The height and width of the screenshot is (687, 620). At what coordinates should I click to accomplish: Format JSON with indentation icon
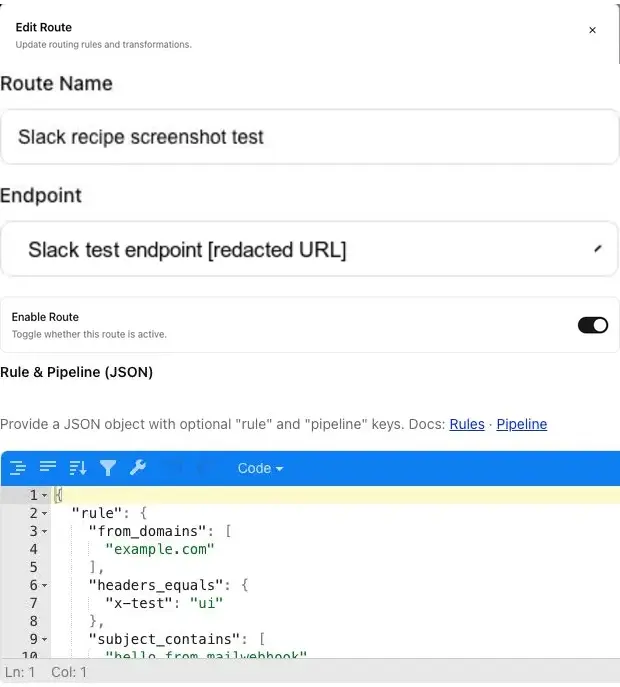(x=18, y=468)
